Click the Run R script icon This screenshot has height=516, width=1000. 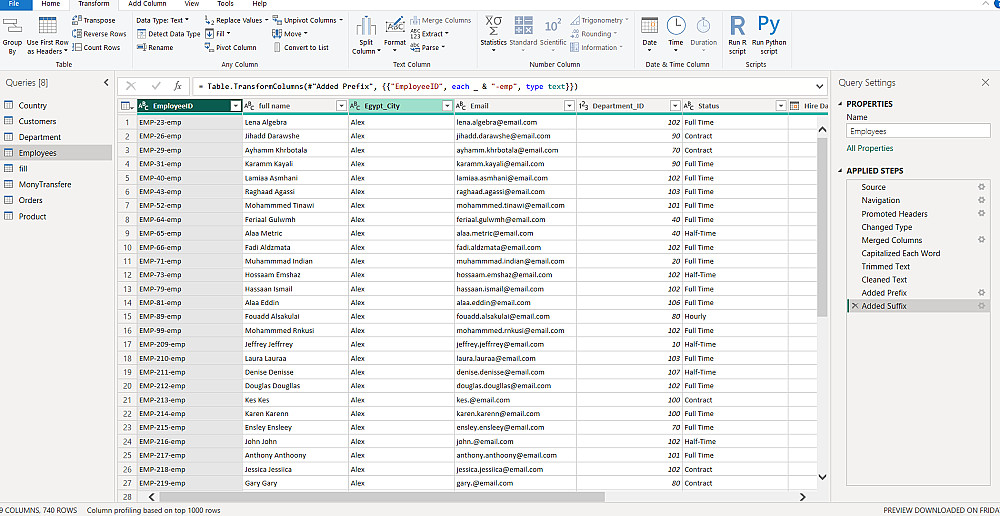click(x=737, y=27)
